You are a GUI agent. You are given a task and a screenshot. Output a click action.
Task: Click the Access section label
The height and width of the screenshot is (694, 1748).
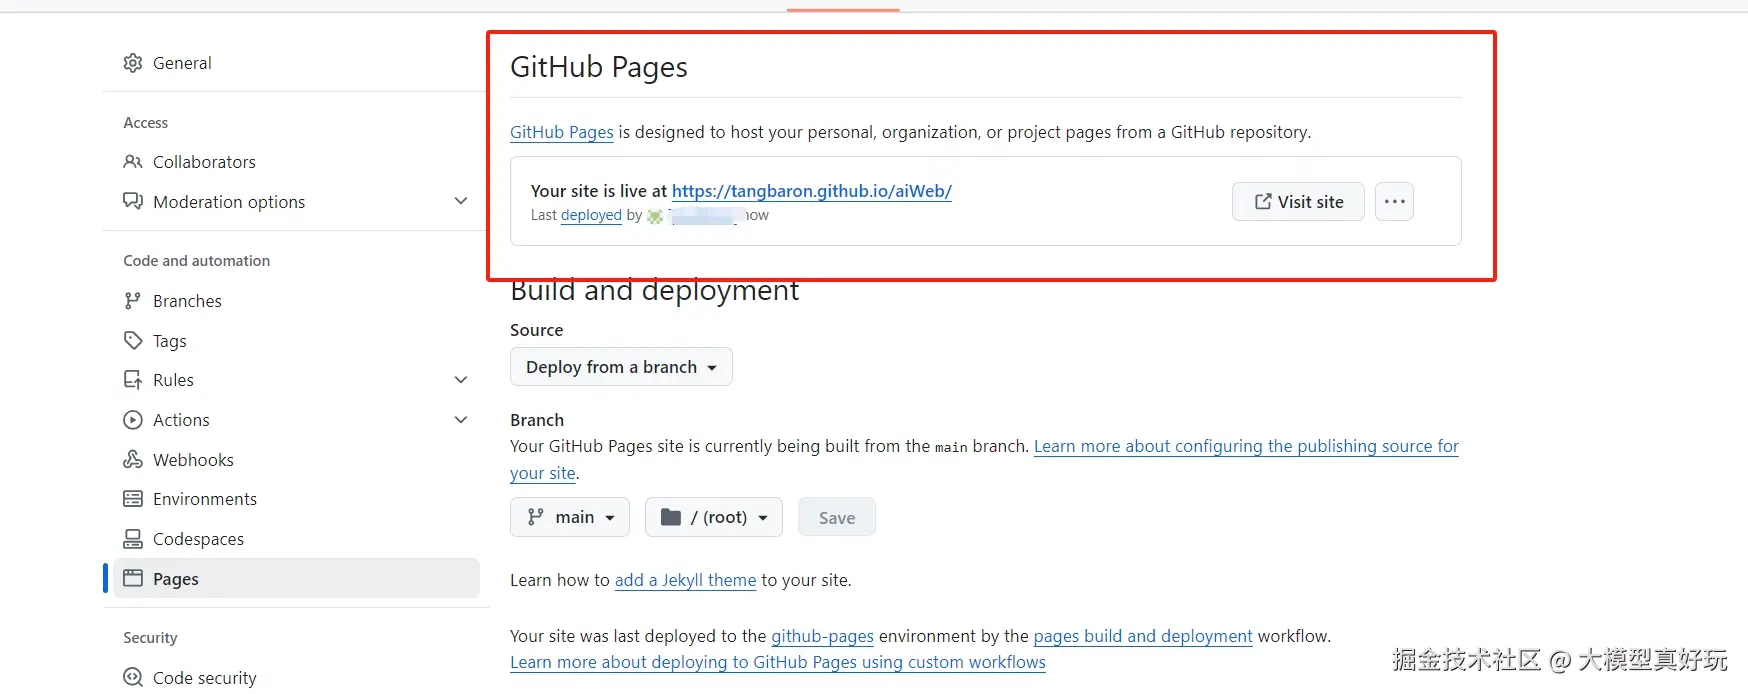(x=146, y=123)
